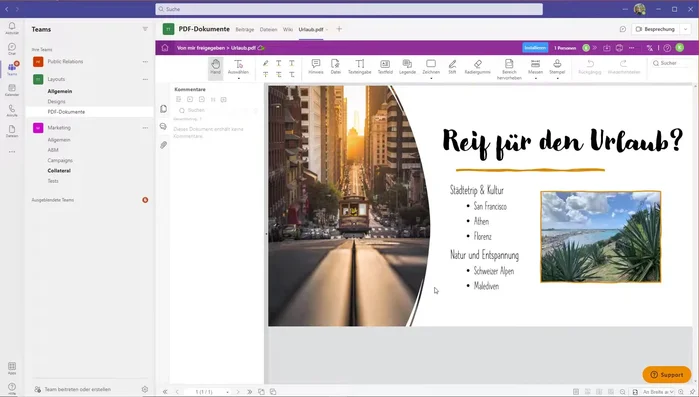Click the zoom in icon in status bar
699x397 pixels.
(x=681, y=392)
